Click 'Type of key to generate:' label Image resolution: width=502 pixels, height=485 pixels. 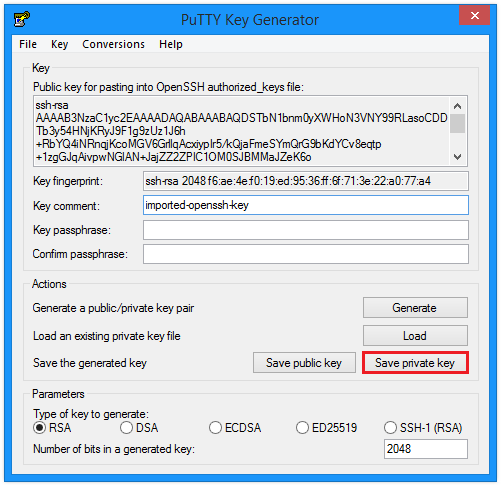pyautogui.click(x=91, y=414)
